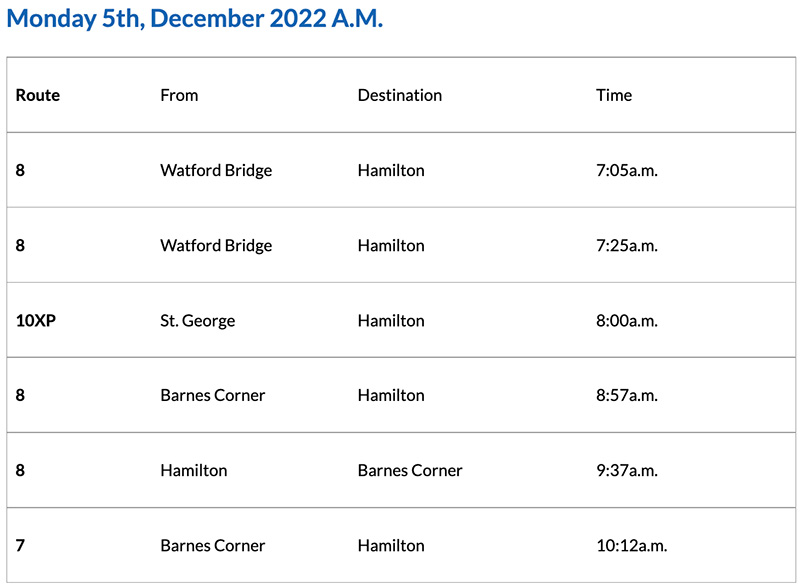Click the 7:25a.m. departure time
800x586 pixels.
626,245
